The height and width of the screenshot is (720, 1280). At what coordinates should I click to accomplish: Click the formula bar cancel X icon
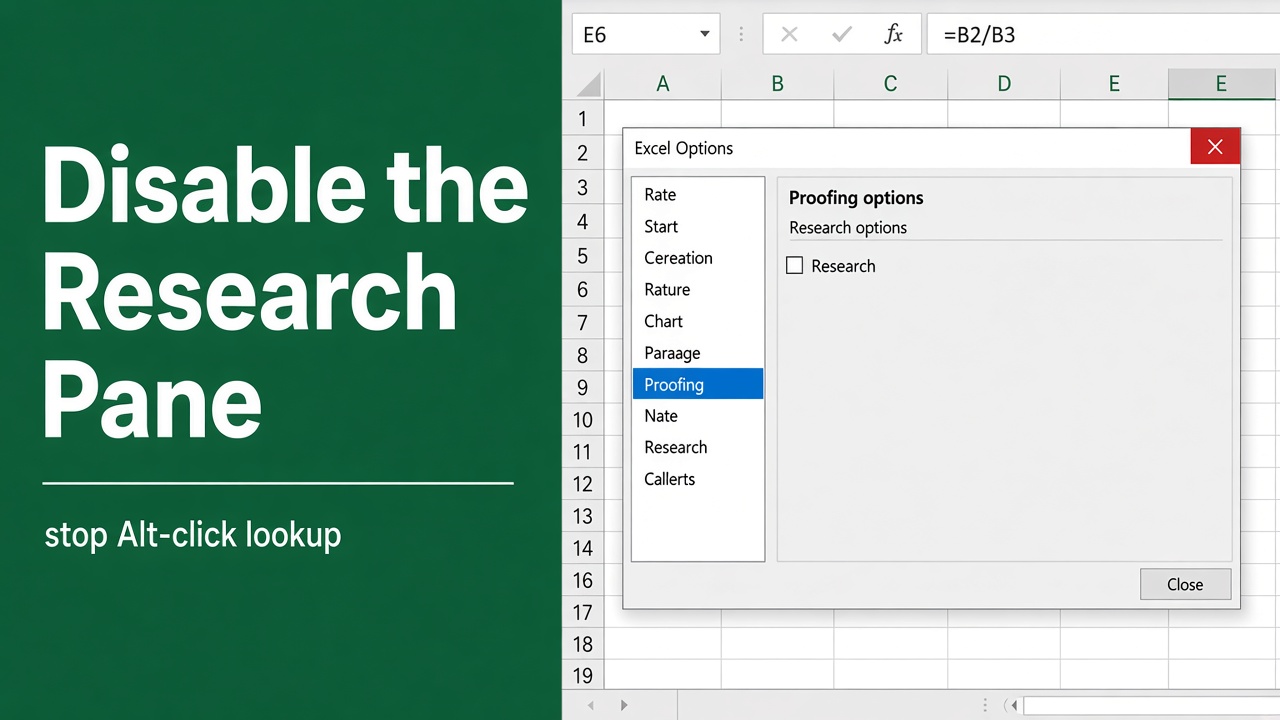tap(789, 35)
